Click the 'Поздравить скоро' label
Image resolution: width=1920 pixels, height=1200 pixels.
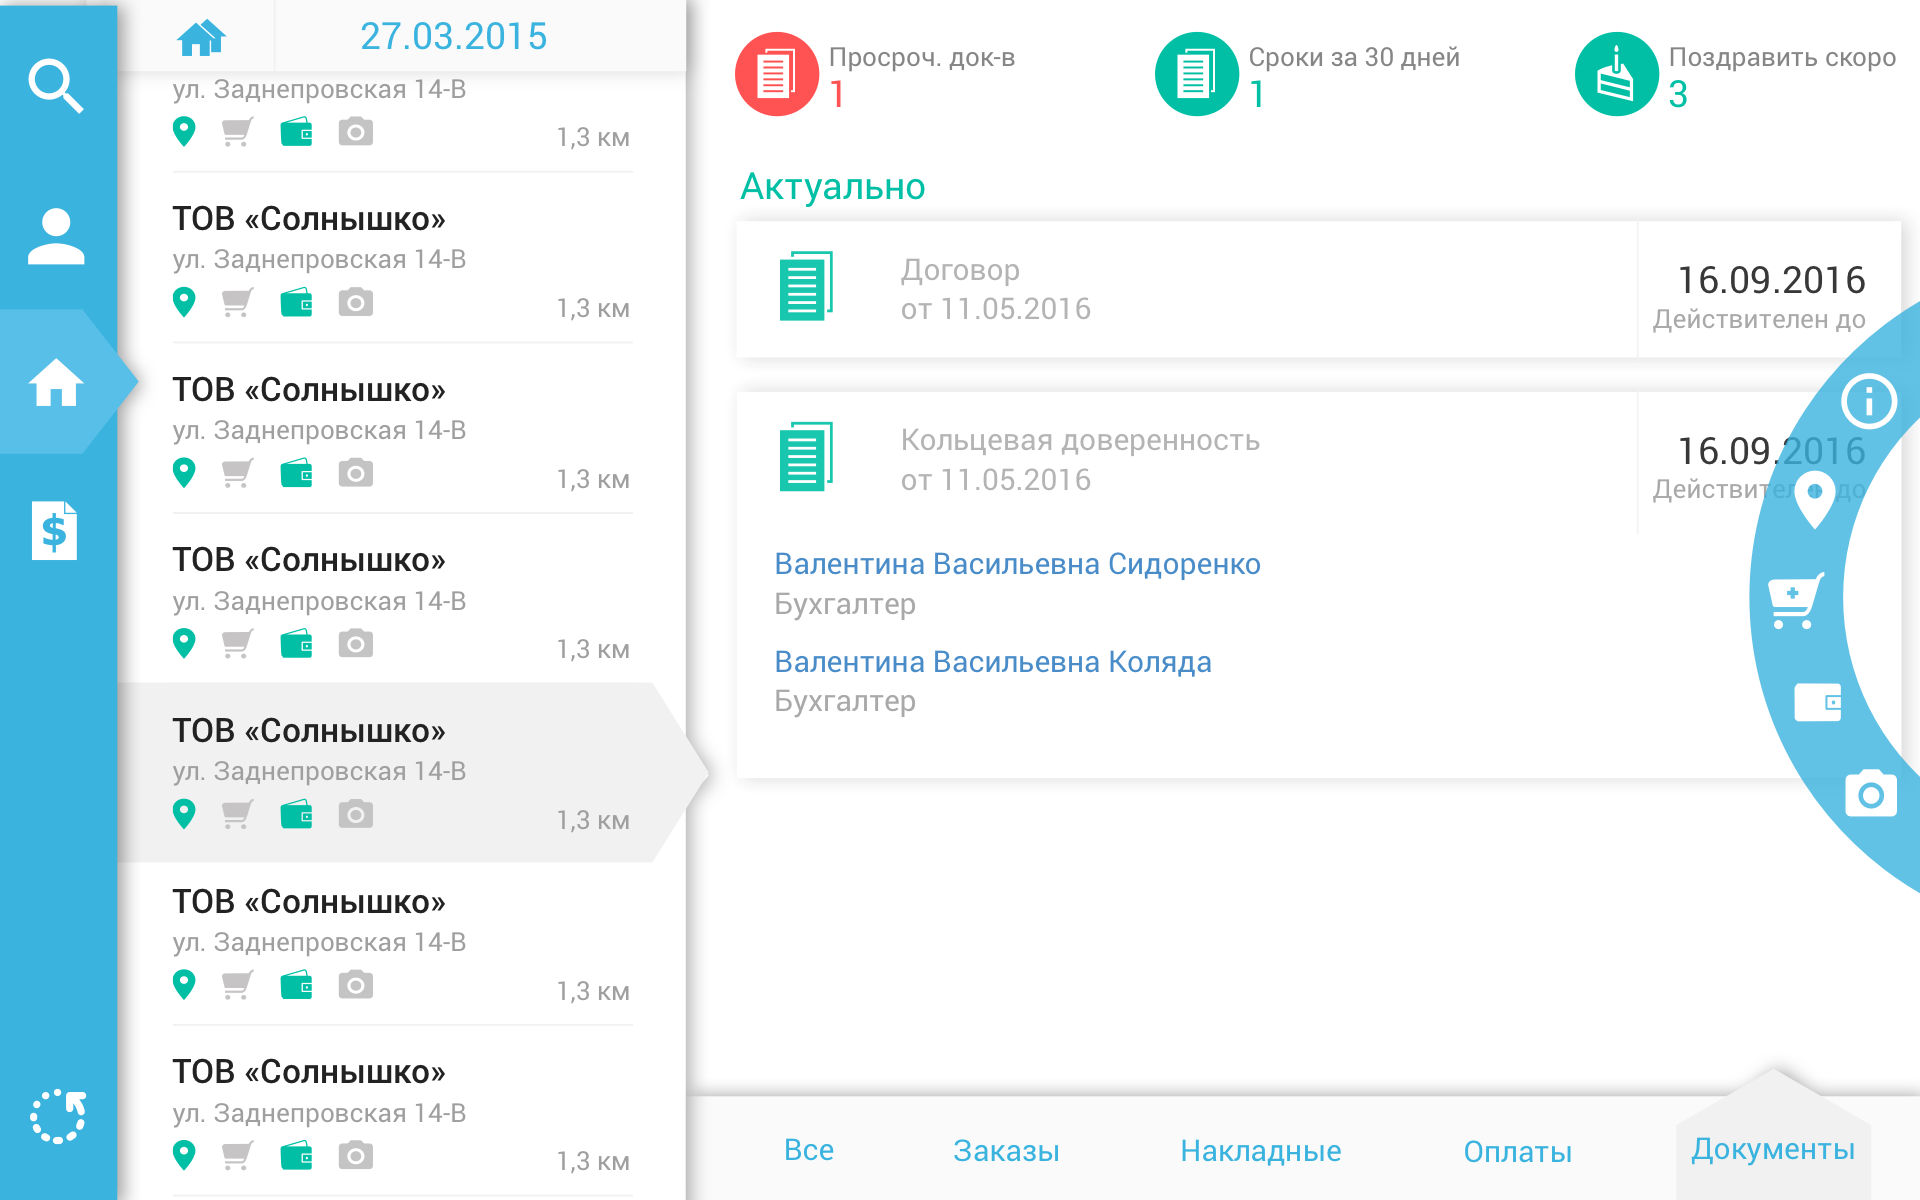coord(1782,57)
